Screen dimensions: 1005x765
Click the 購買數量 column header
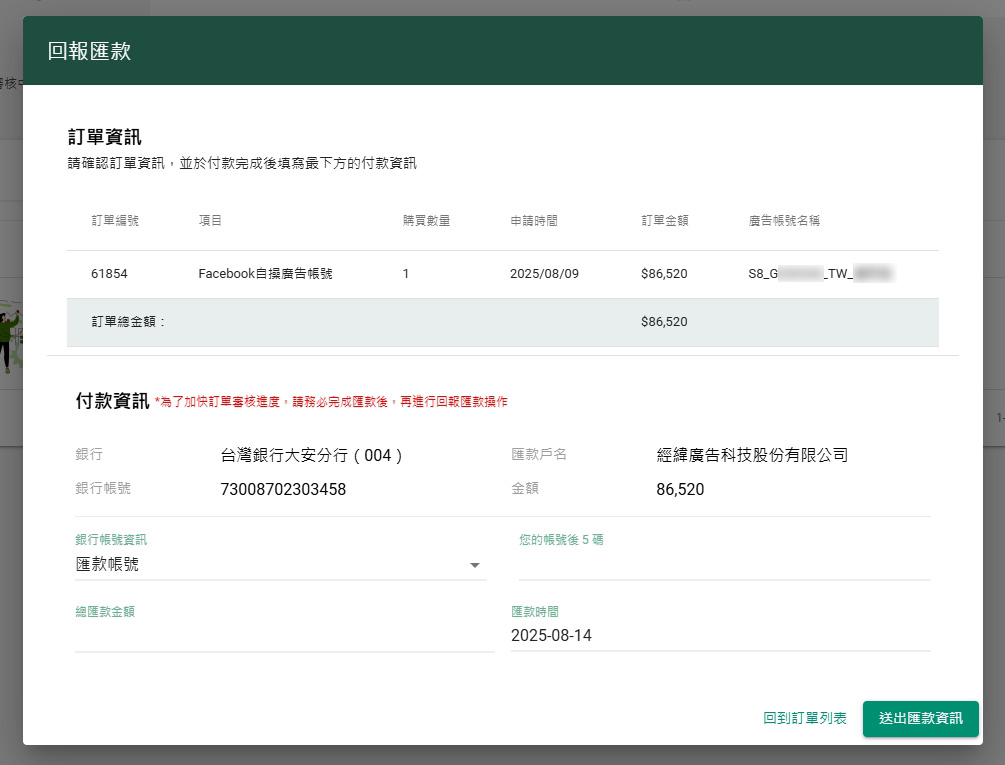426,220
